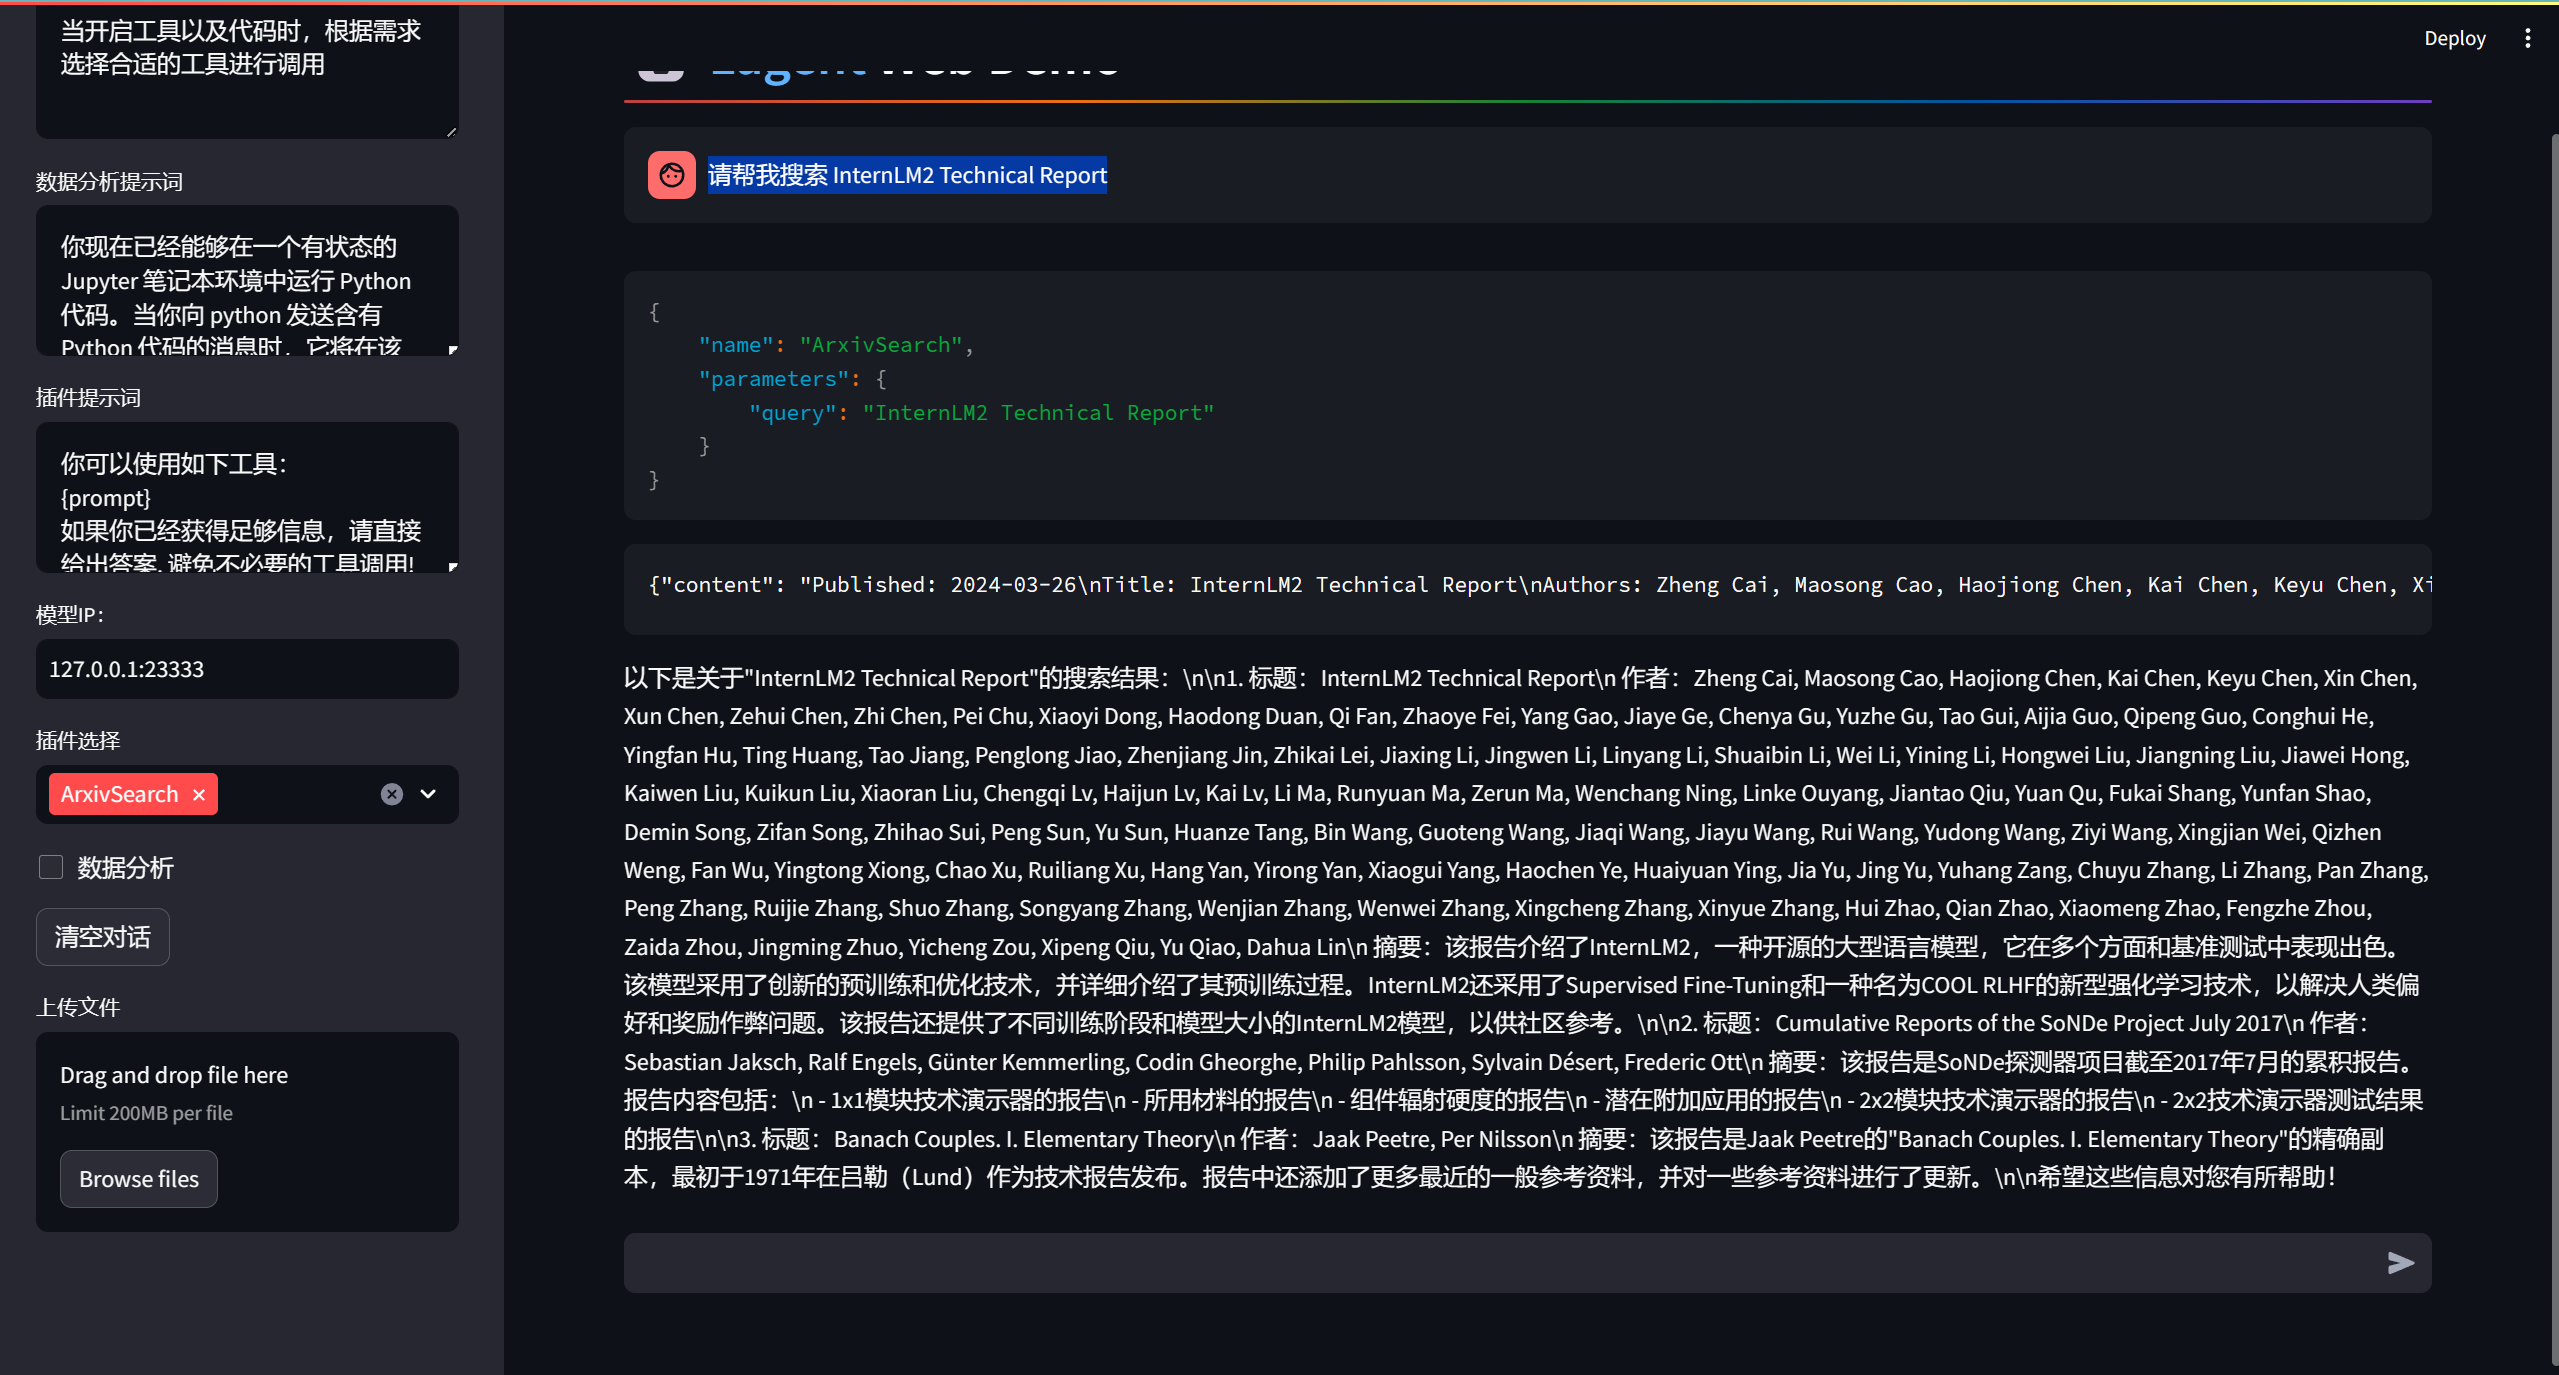Click the Deploy button
Screen dimensions: 2559x1375
click(2454, 38)
